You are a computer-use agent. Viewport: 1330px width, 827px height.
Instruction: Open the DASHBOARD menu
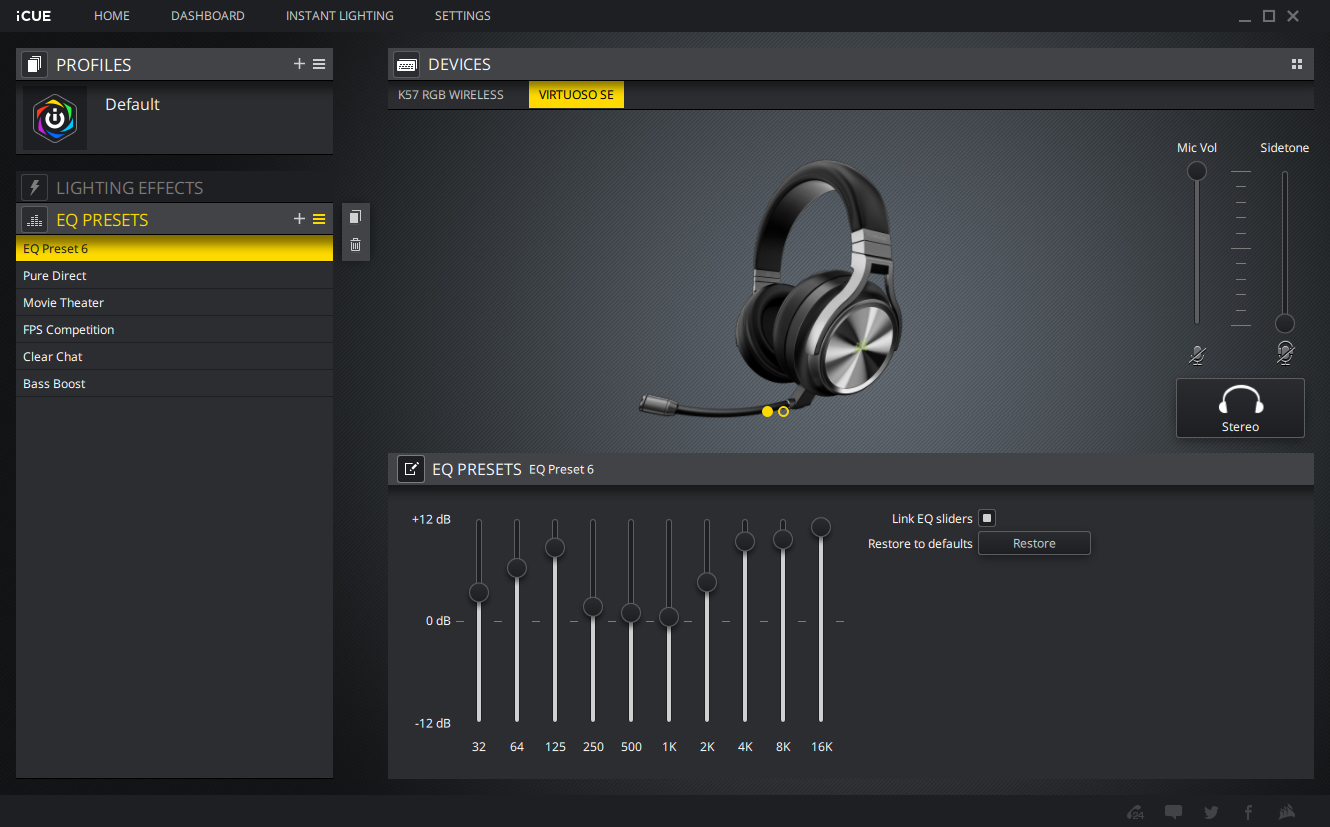point(208,16)
